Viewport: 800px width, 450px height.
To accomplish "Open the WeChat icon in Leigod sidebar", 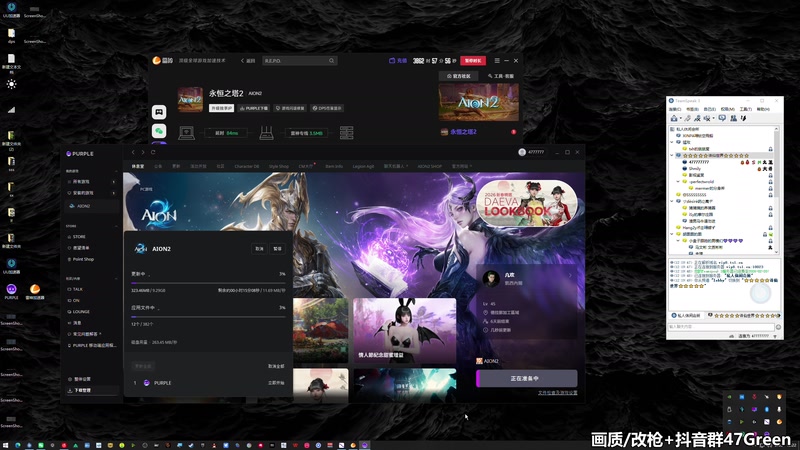I will [x=159, y=131].
